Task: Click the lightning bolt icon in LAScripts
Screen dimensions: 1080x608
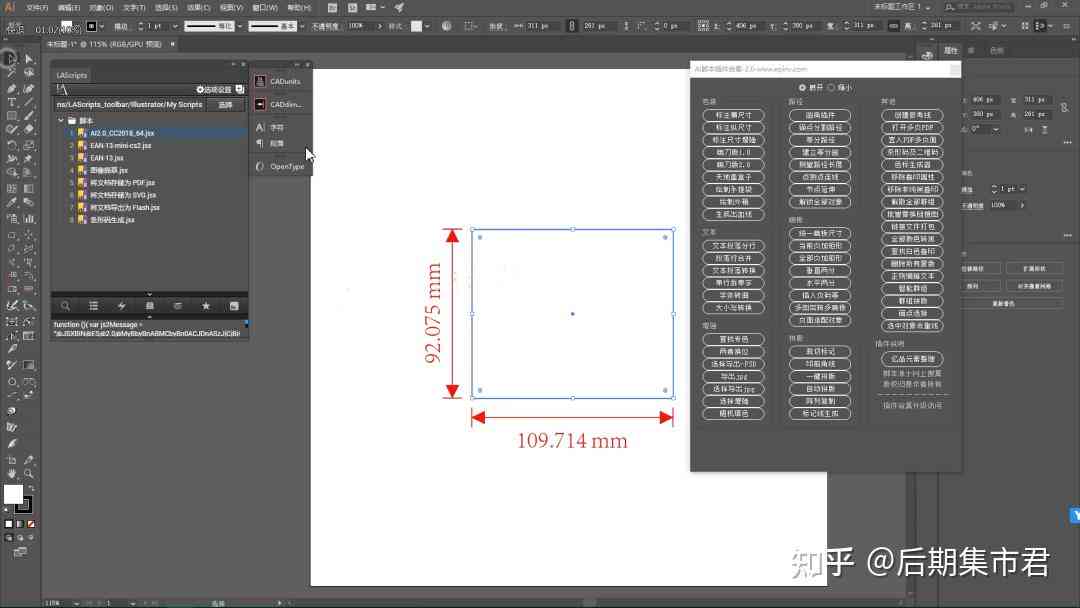Action: pyautogui.click(x=122, y=306)
